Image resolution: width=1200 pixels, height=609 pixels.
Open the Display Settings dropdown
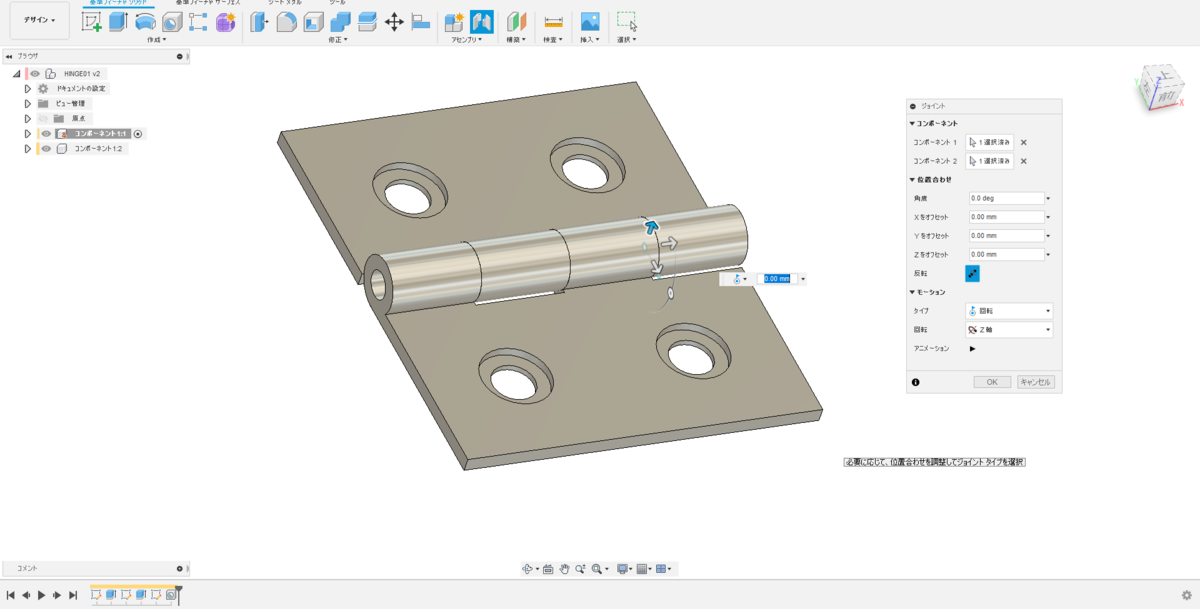624,569
